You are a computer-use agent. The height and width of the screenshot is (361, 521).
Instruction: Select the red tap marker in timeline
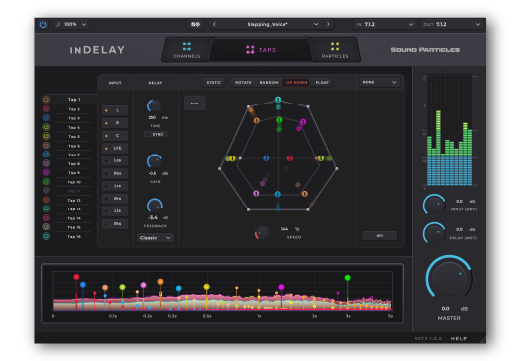pyautogui.click(x=76, y=277)
